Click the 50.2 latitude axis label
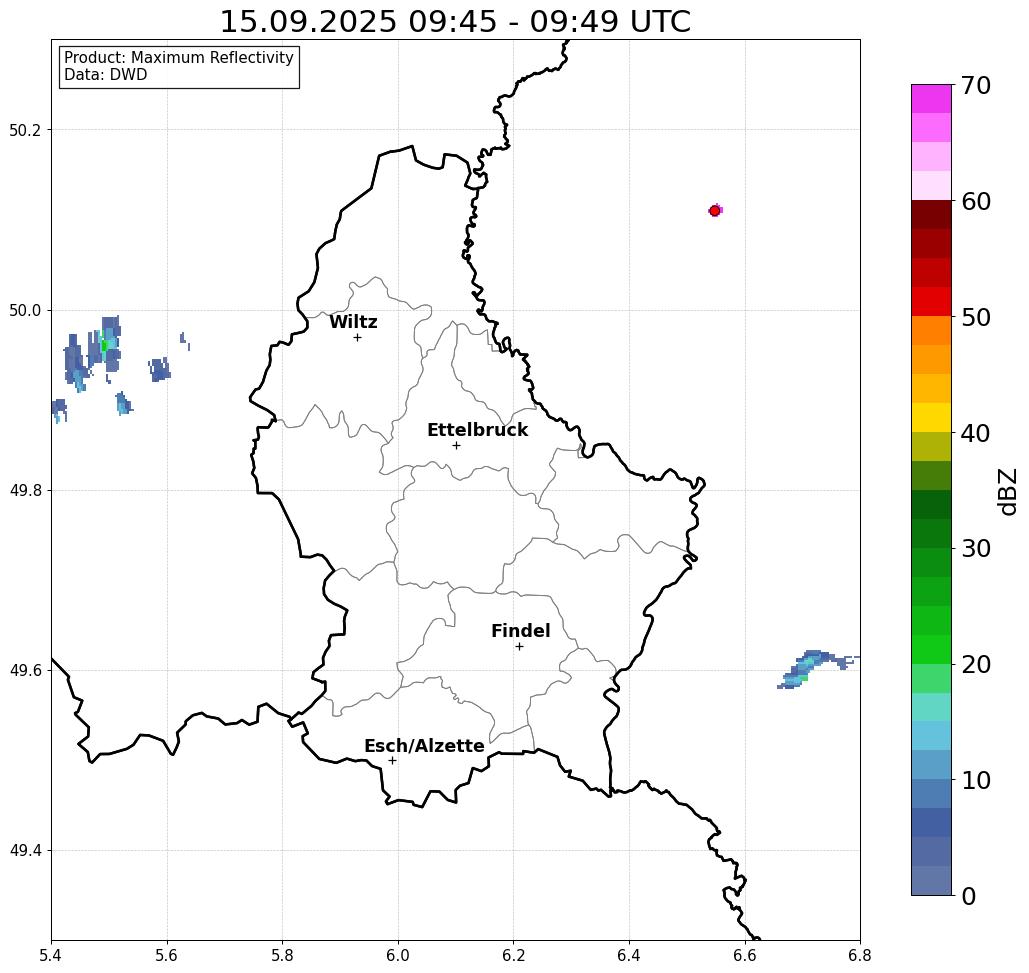The width and height of the screenshot is (1029, 973). pos(25,130)
